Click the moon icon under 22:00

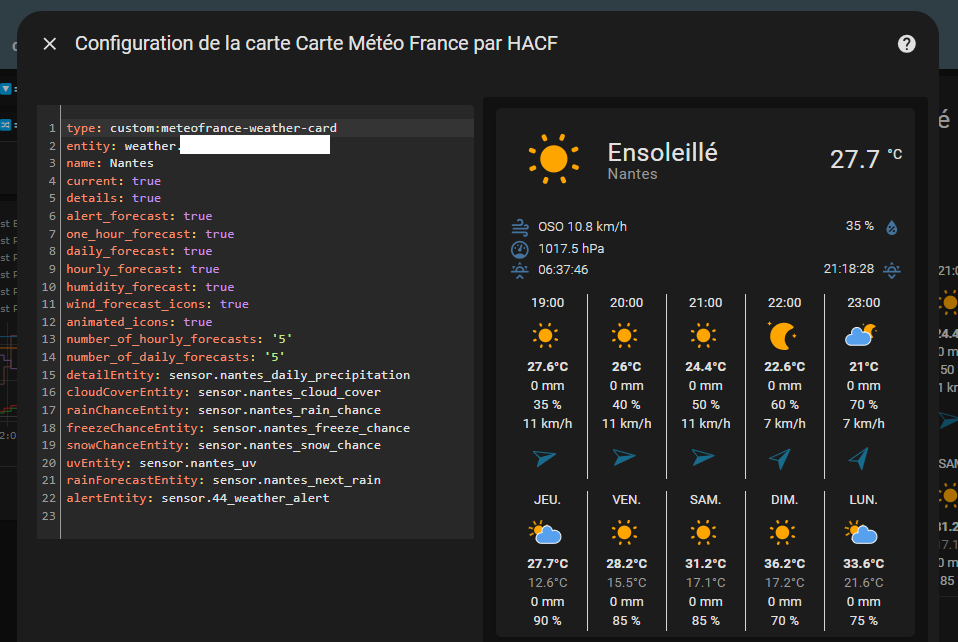click(783, 335)
